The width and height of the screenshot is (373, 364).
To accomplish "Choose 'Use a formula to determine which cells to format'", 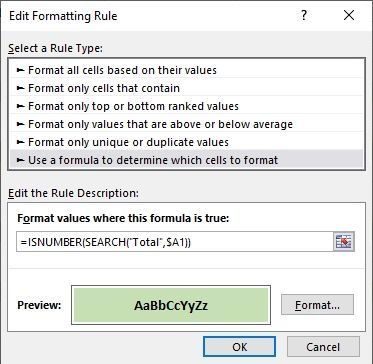I will tap(186, 160).
